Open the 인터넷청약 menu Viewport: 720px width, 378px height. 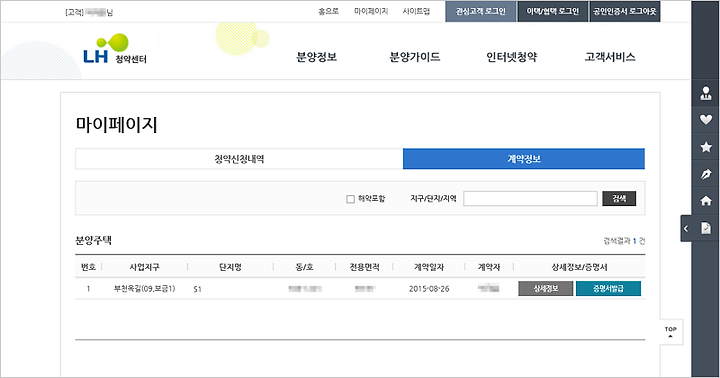point(512,57)
